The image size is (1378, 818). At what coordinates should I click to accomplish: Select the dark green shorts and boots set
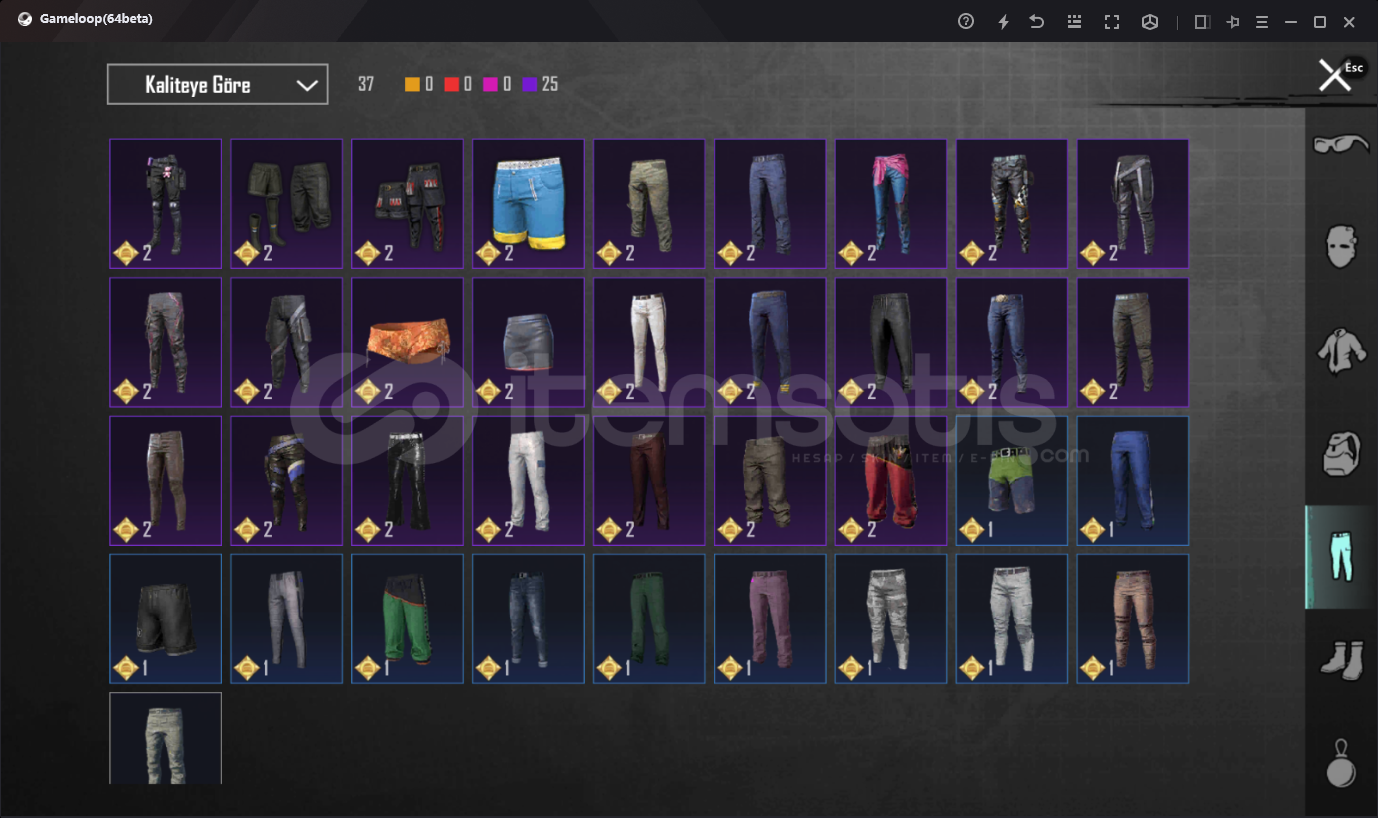click(x=286, y=204)
